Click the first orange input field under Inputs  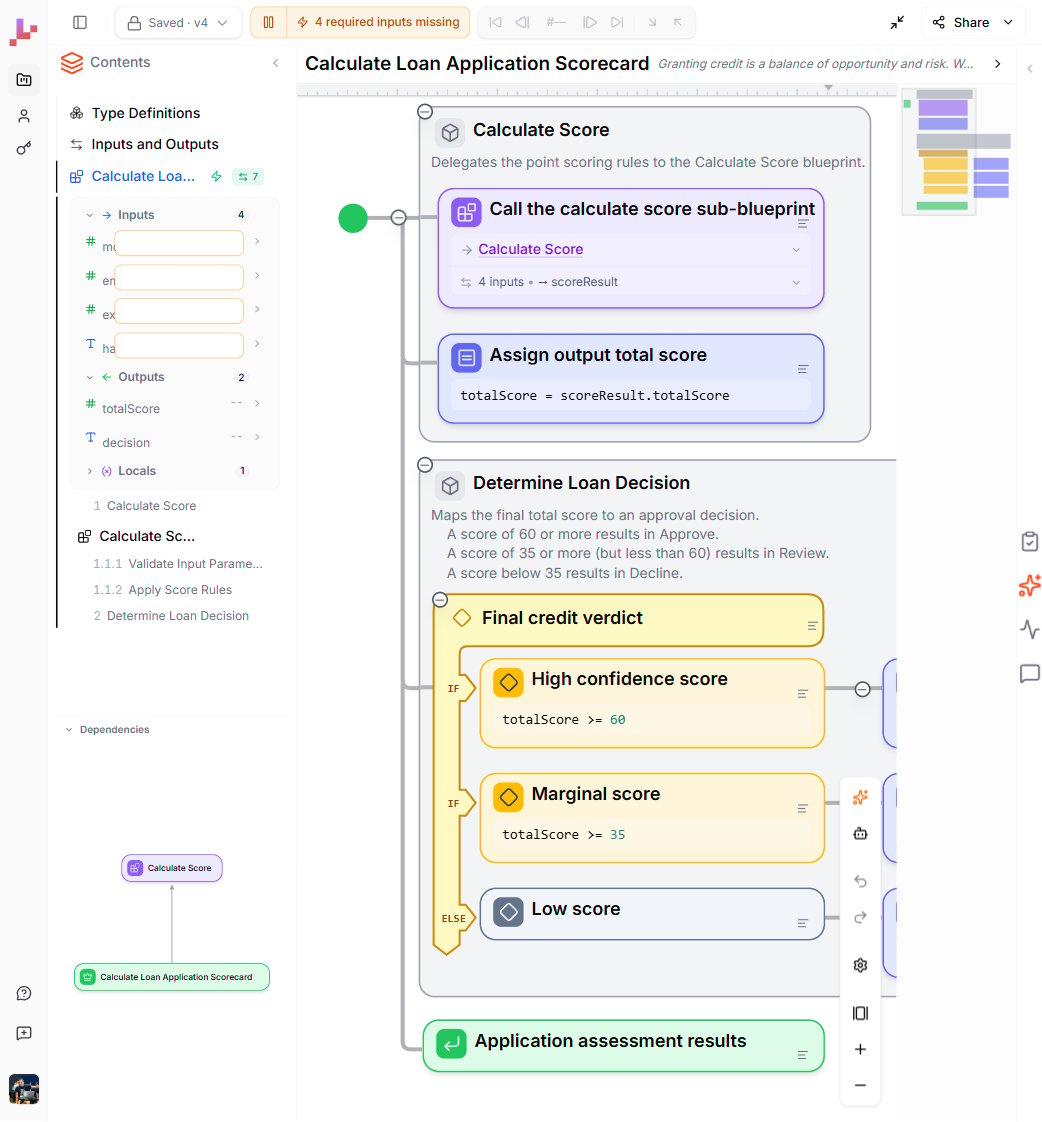point(179,243)
